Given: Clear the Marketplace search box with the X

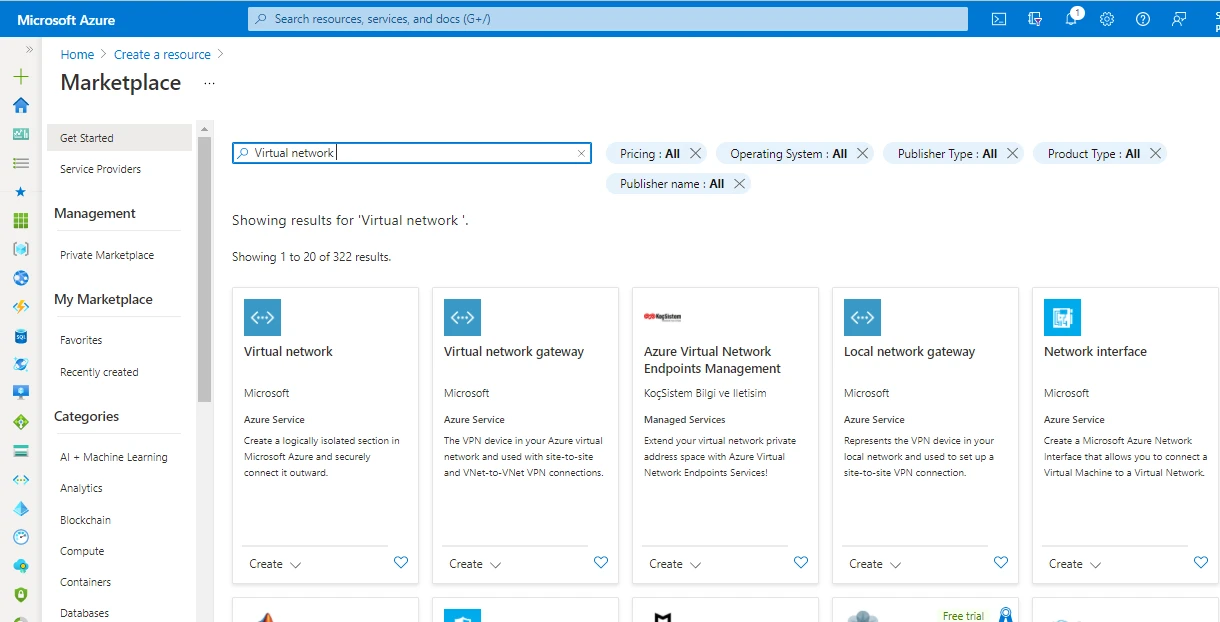Looking at the screenshot, I should click(581, 153).
